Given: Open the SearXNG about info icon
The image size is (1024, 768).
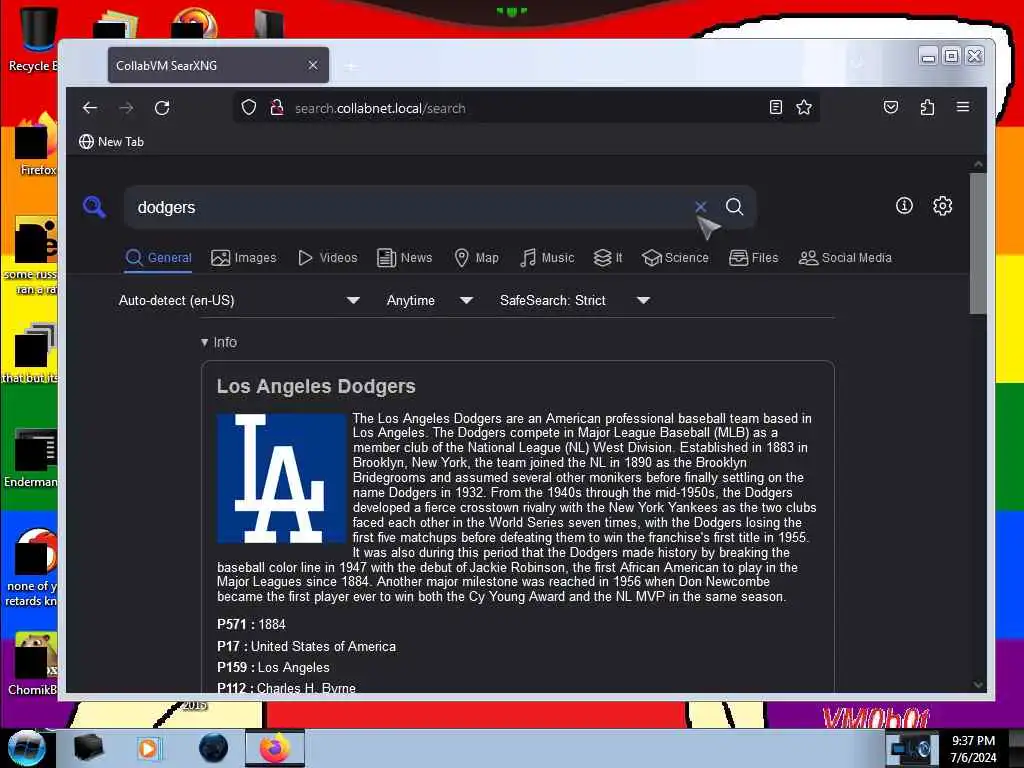Looking at the screenshot, I should pos(904,206).
